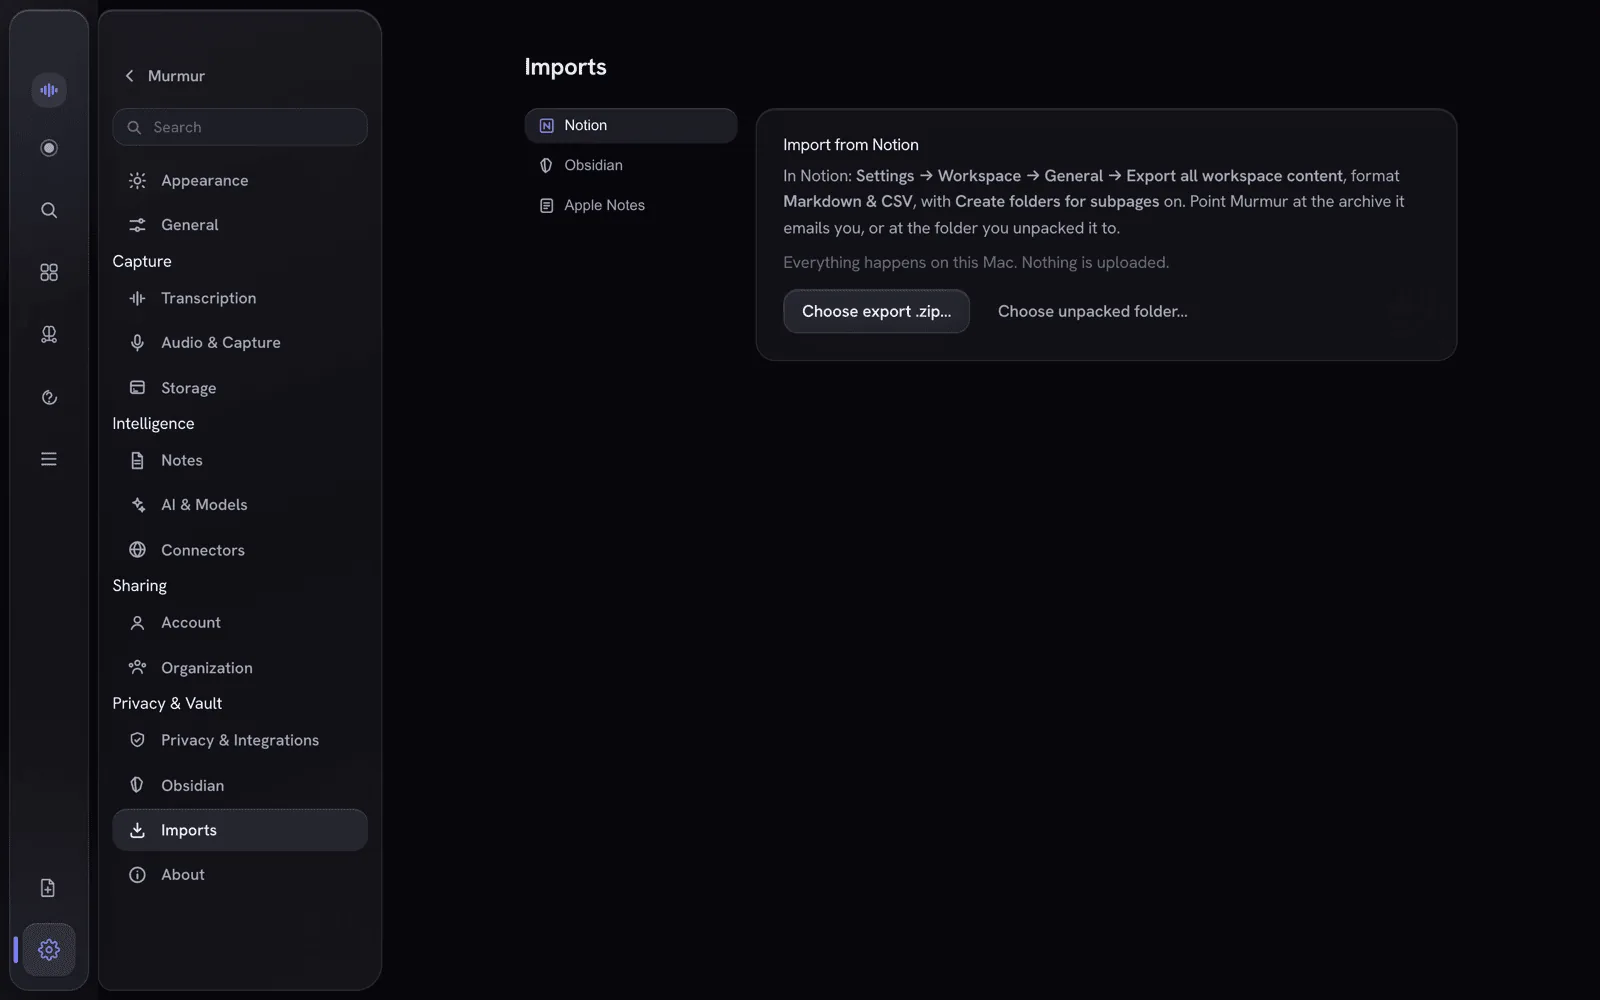Screen dimensions: 1600x1000
Task: Click the record circle icon in the rail
Action: click(x=49, y=148)
